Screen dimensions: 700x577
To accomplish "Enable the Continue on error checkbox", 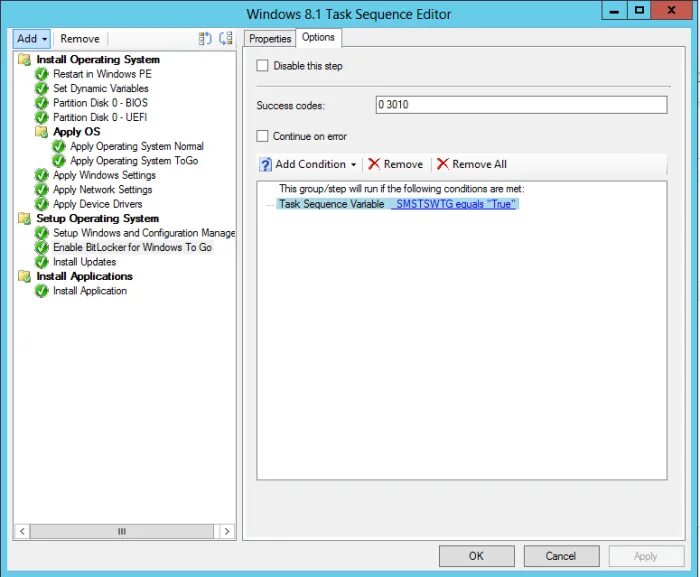I will 262,136.
